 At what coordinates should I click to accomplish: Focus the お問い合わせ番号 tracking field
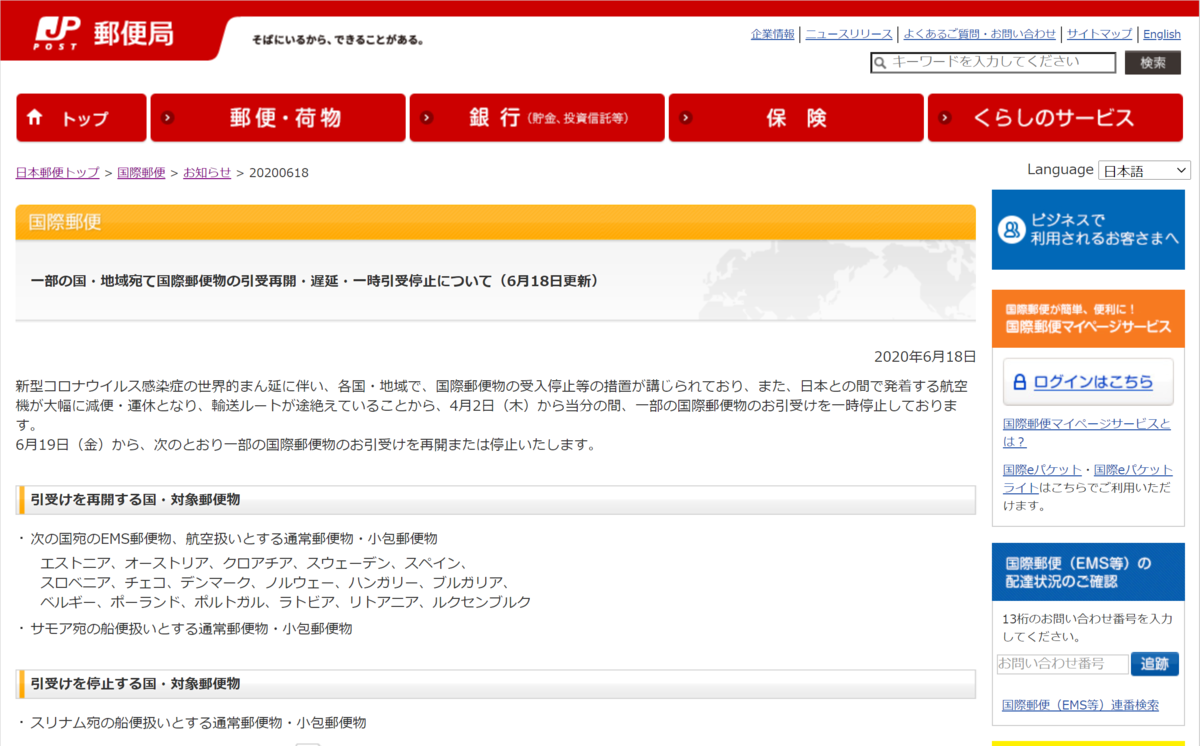[1063, 664]
